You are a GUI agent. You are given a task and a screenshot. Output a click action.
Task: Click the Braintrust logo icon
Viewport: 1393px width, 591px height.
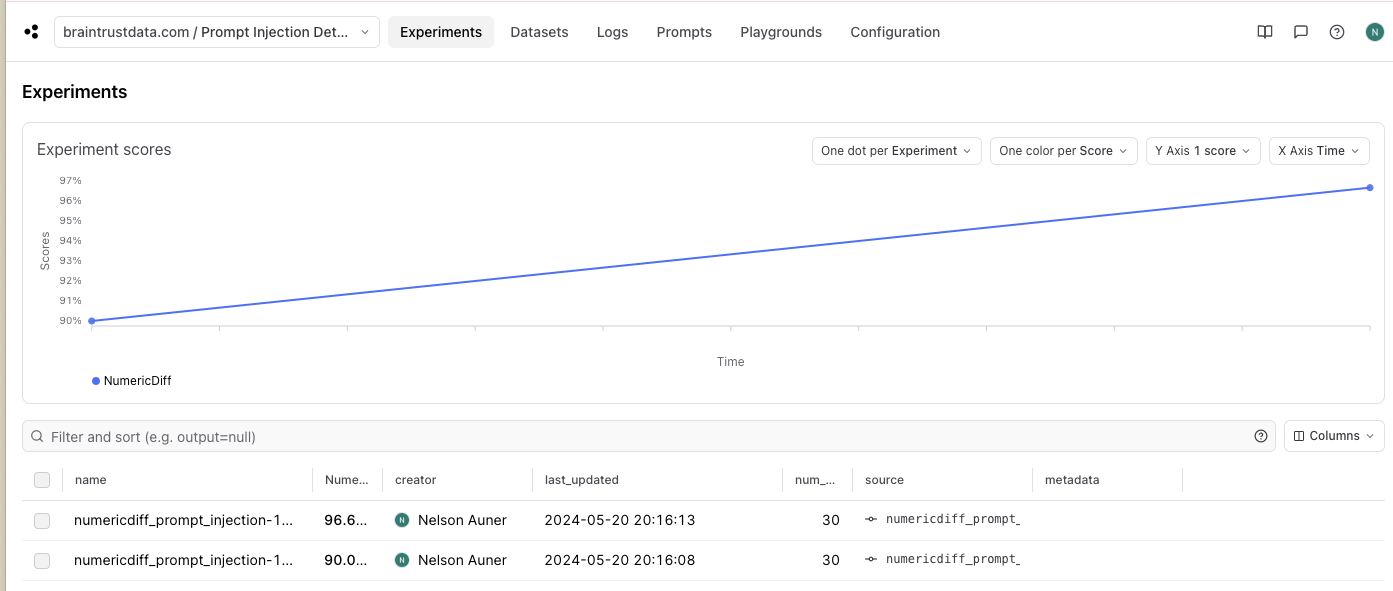click(31, 32)
